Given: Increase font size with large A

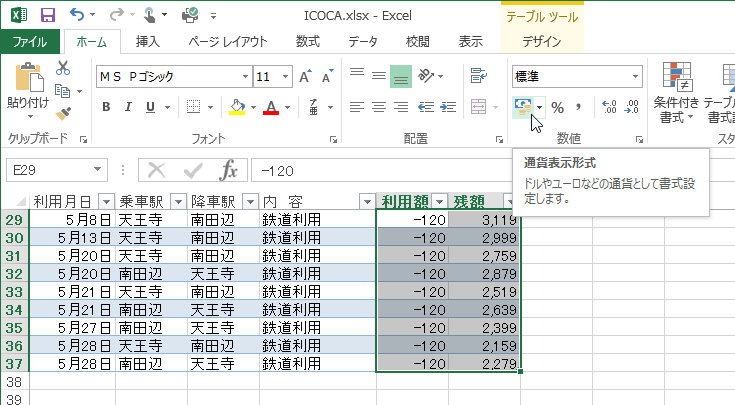Looking at the screenshot, I should [305, 76].
